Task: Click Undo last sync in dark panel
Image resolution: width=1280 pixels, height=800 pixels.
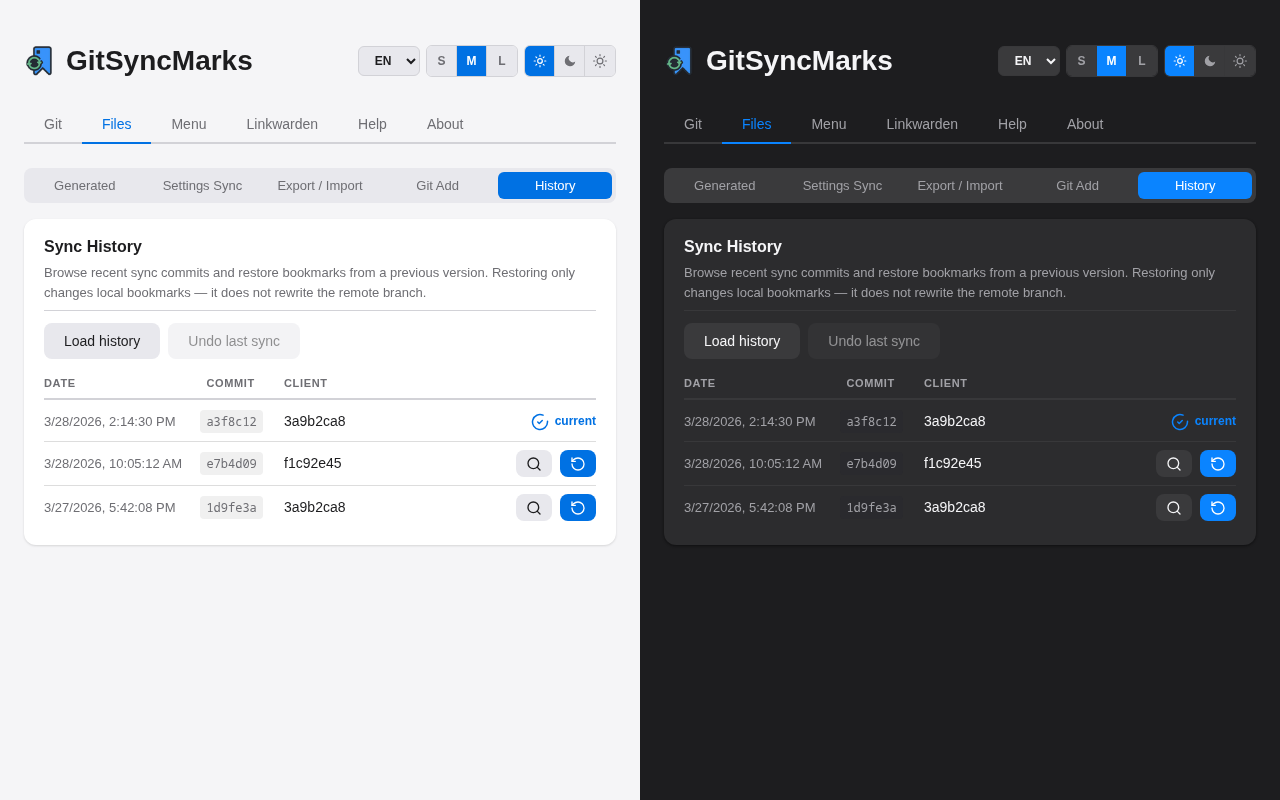Action: pyautogui.click(x=874, y=341)
